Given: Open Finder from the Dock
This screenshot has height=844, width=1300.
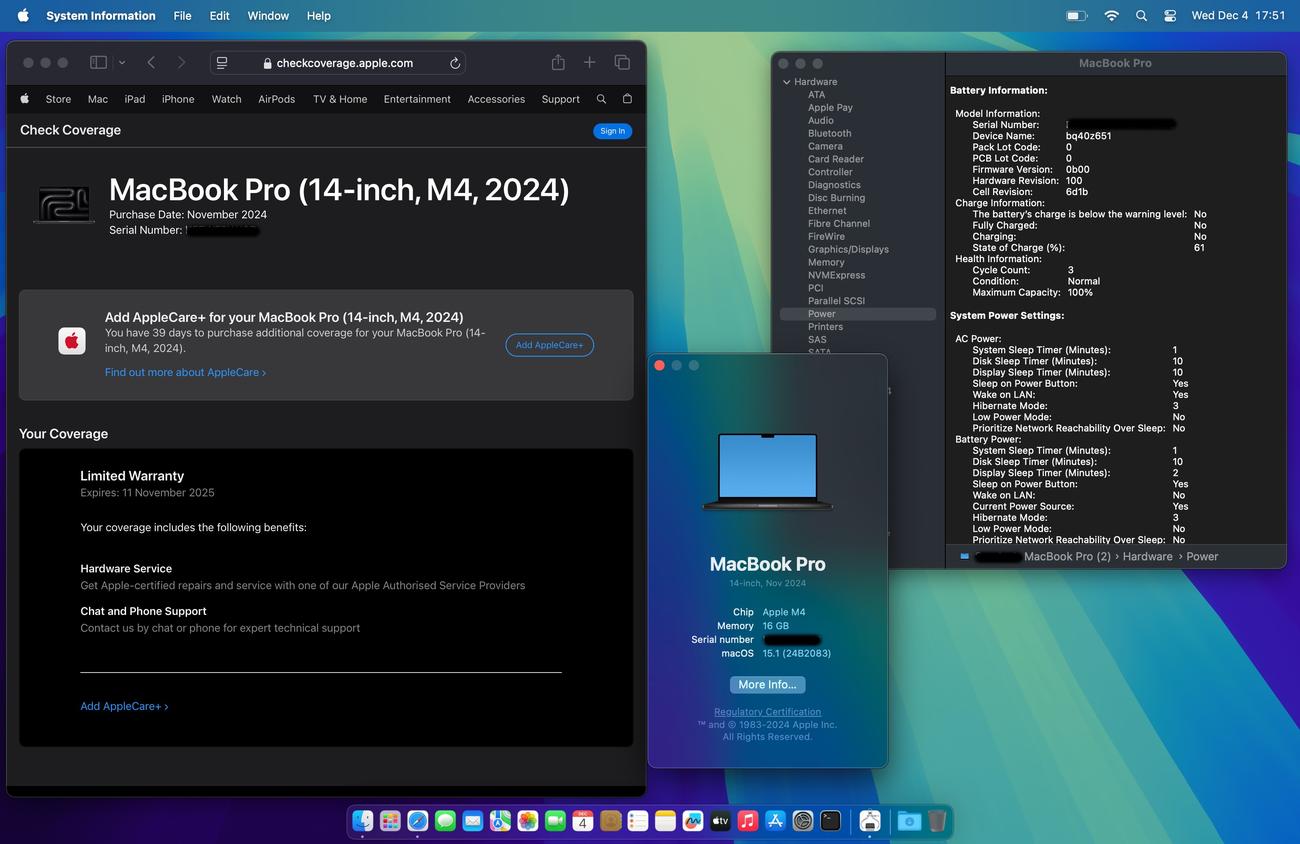Looking at the screenshot, I should click(x=363, y=821).
